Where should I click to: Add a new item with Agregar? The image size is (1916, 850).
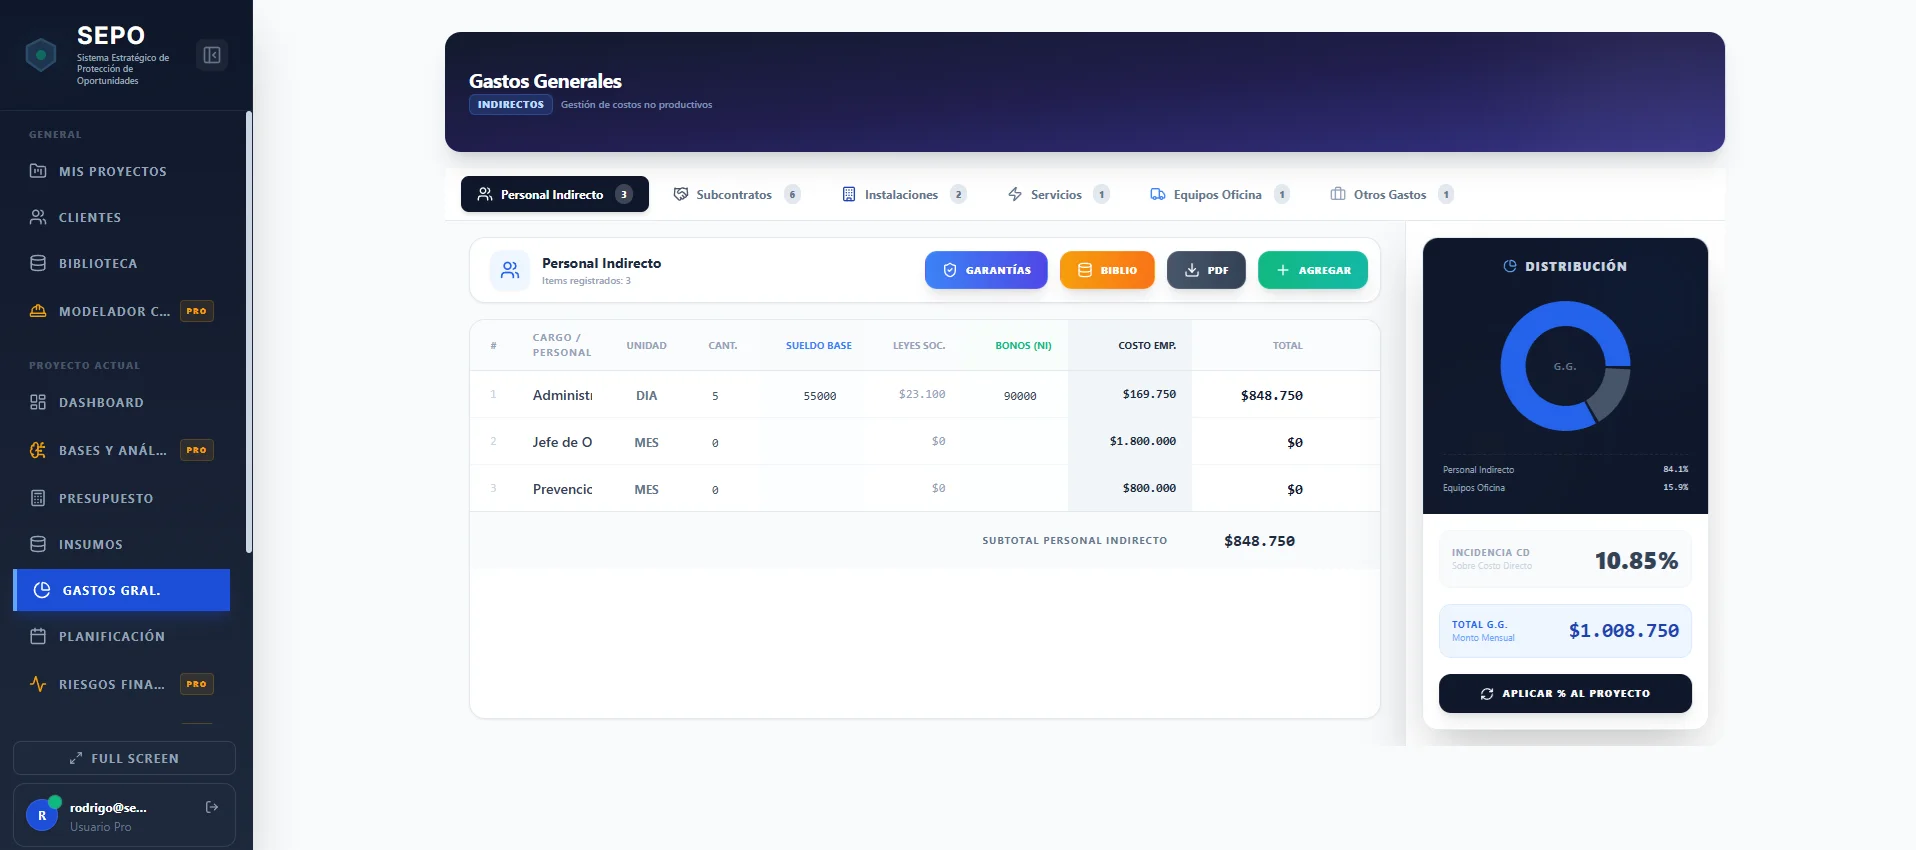pyautogui.click(x=1312, y=270)
